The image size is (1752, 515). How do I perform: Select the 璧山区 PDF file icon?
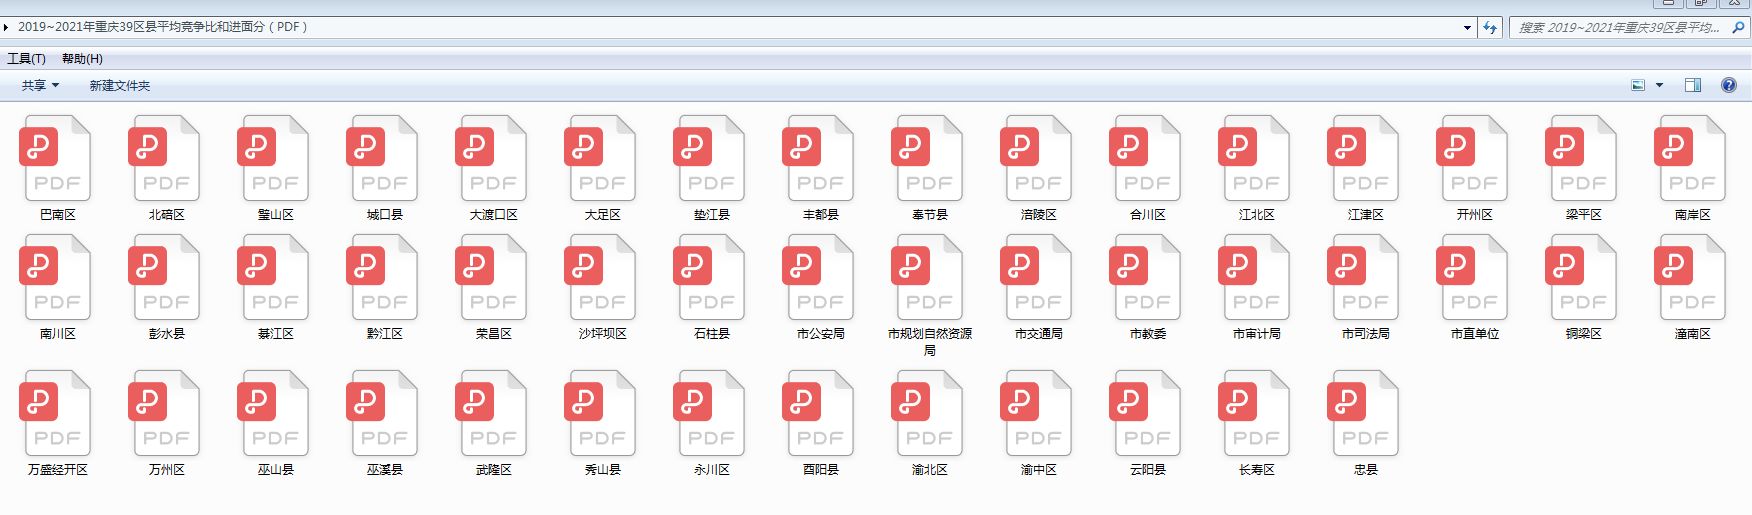click(x=274, y=158)
